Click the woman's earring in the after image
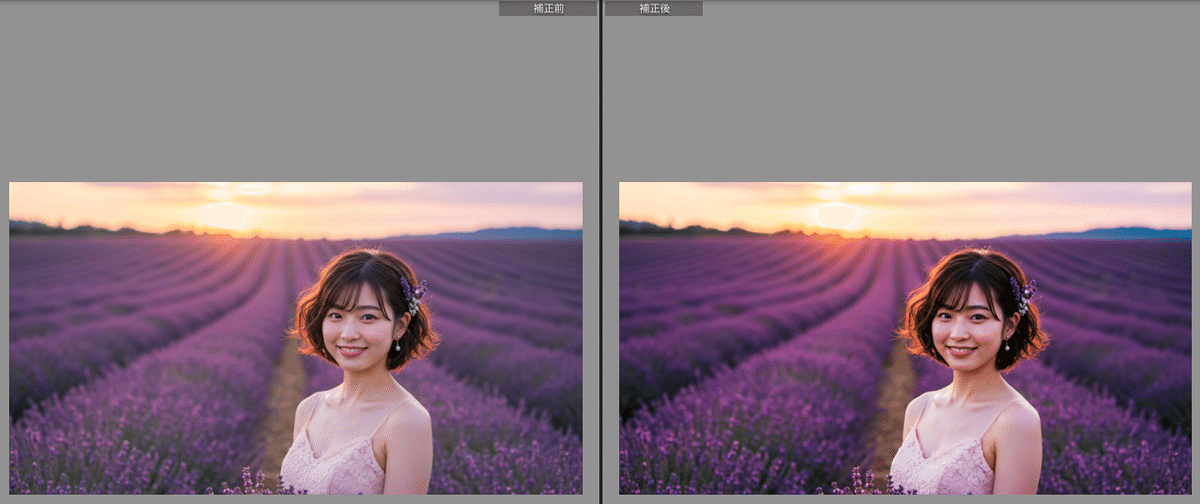 1007,346
